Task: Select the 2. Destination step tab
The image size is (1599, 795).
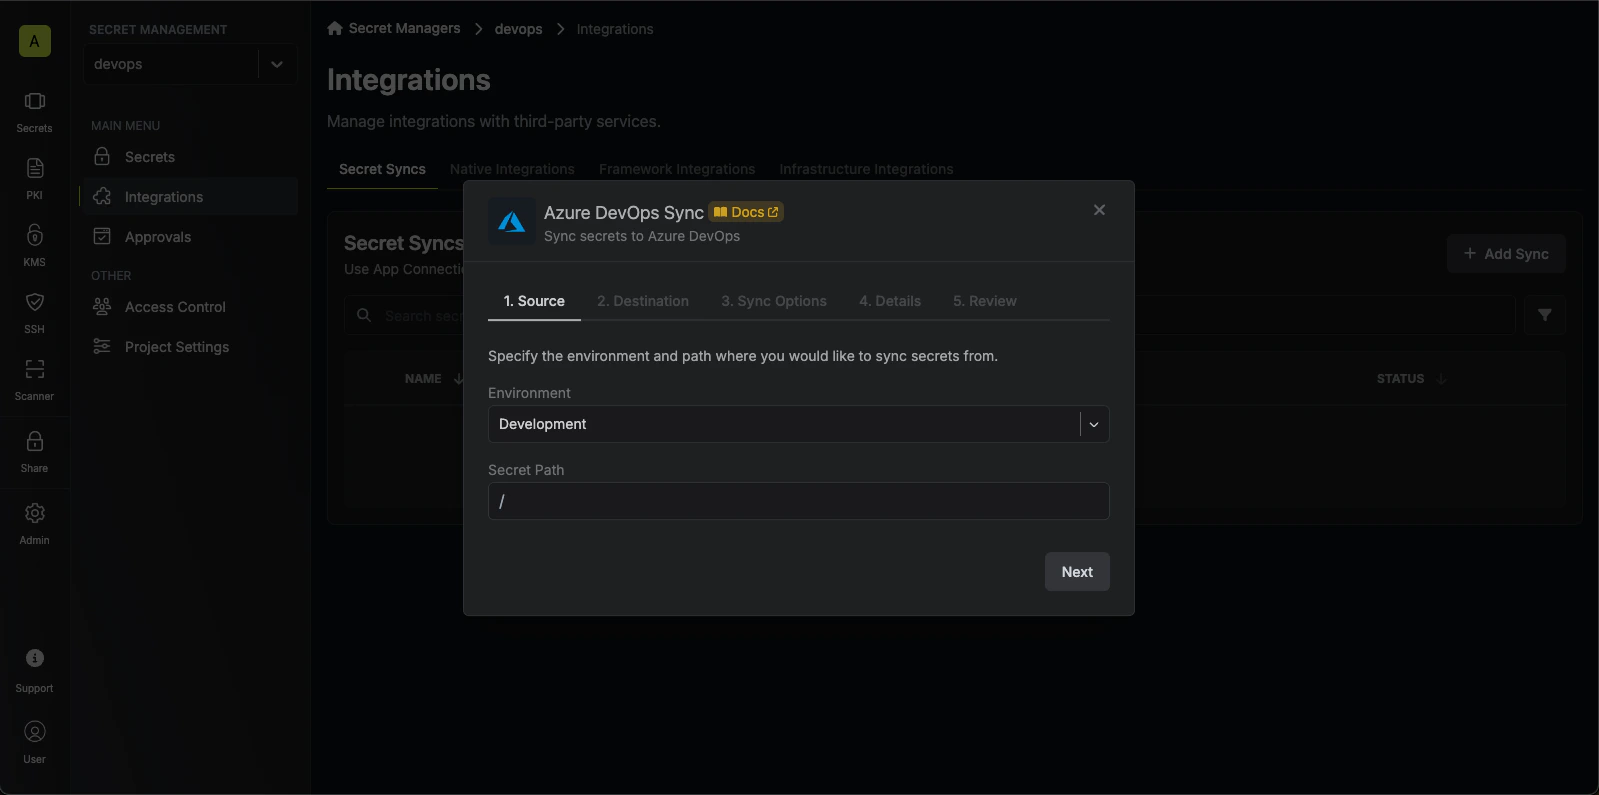Action: (643, 301)
